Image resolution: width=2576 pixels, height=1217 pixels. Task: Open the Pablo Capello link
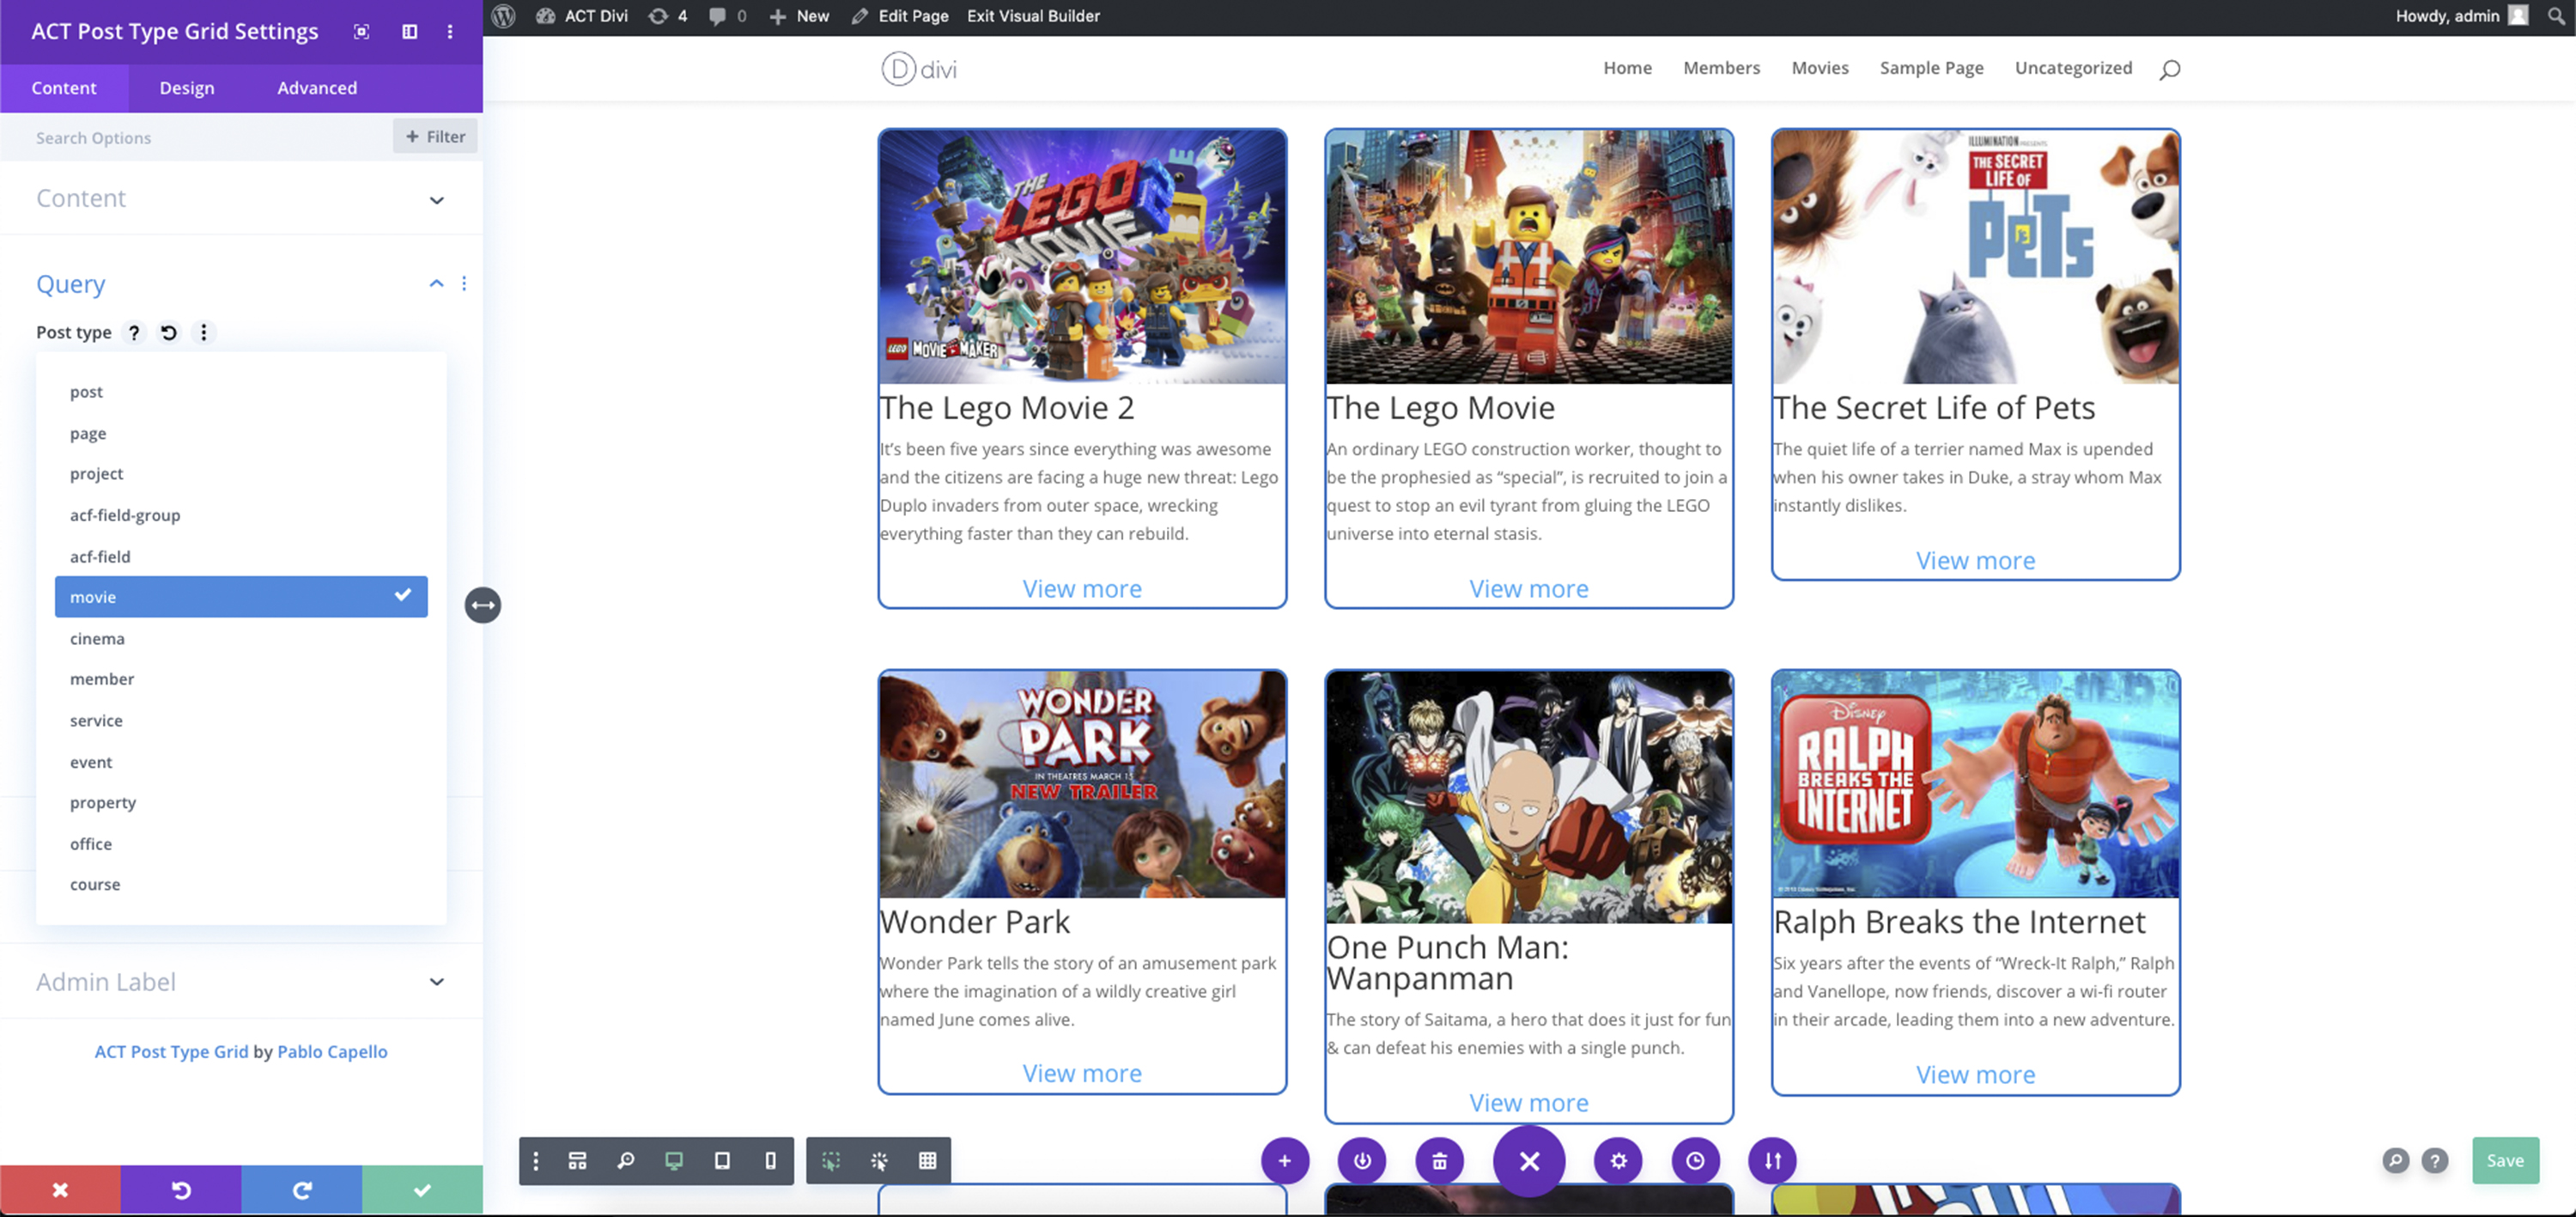coord(332,1051)
